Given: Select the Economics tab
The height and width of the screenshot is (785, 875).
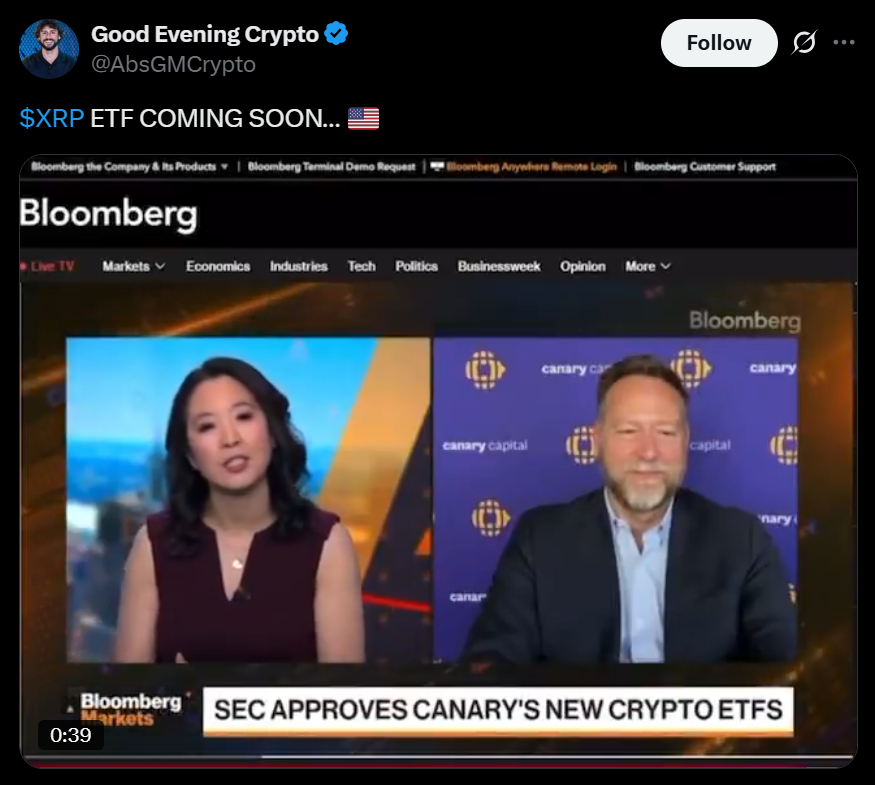Looking at the screenshot, I should tap(218, 266).
